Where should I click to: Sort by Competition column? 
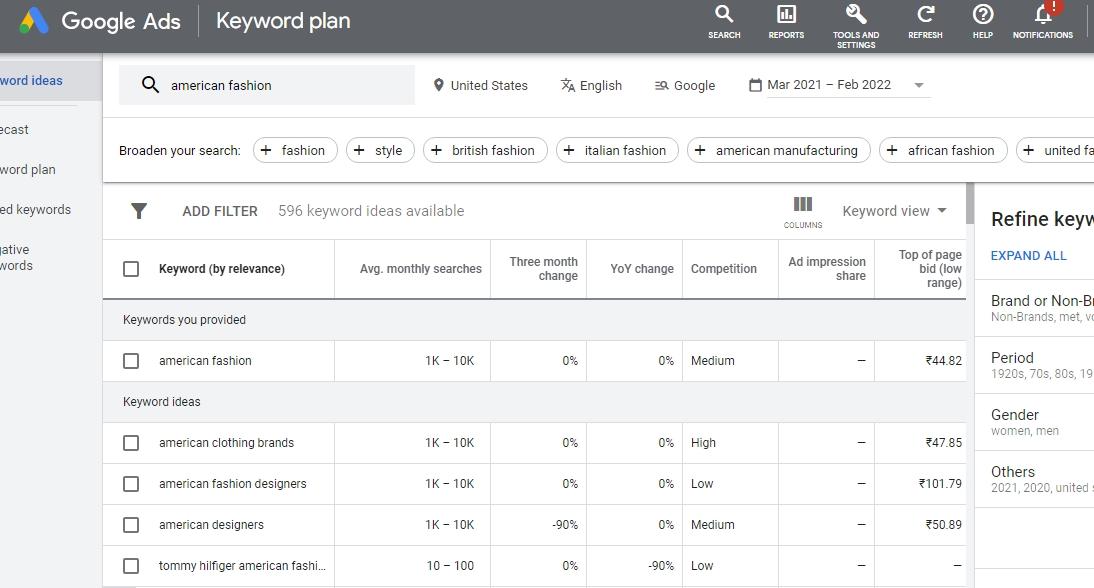pyautogui.click(x=724, y=269)
